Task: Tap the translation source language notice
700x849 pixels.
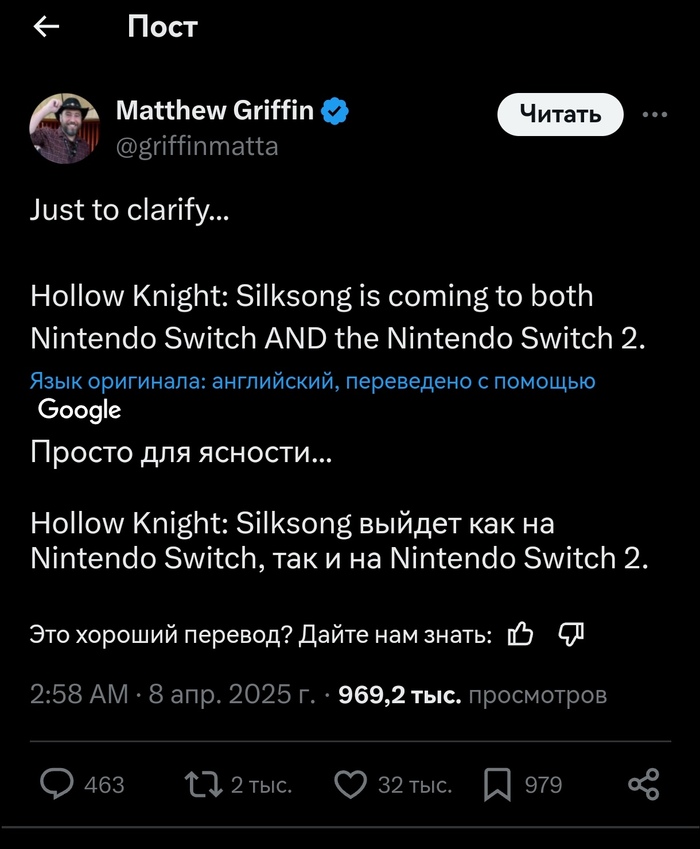Action: pyautogui.click(x=312, y=381)
